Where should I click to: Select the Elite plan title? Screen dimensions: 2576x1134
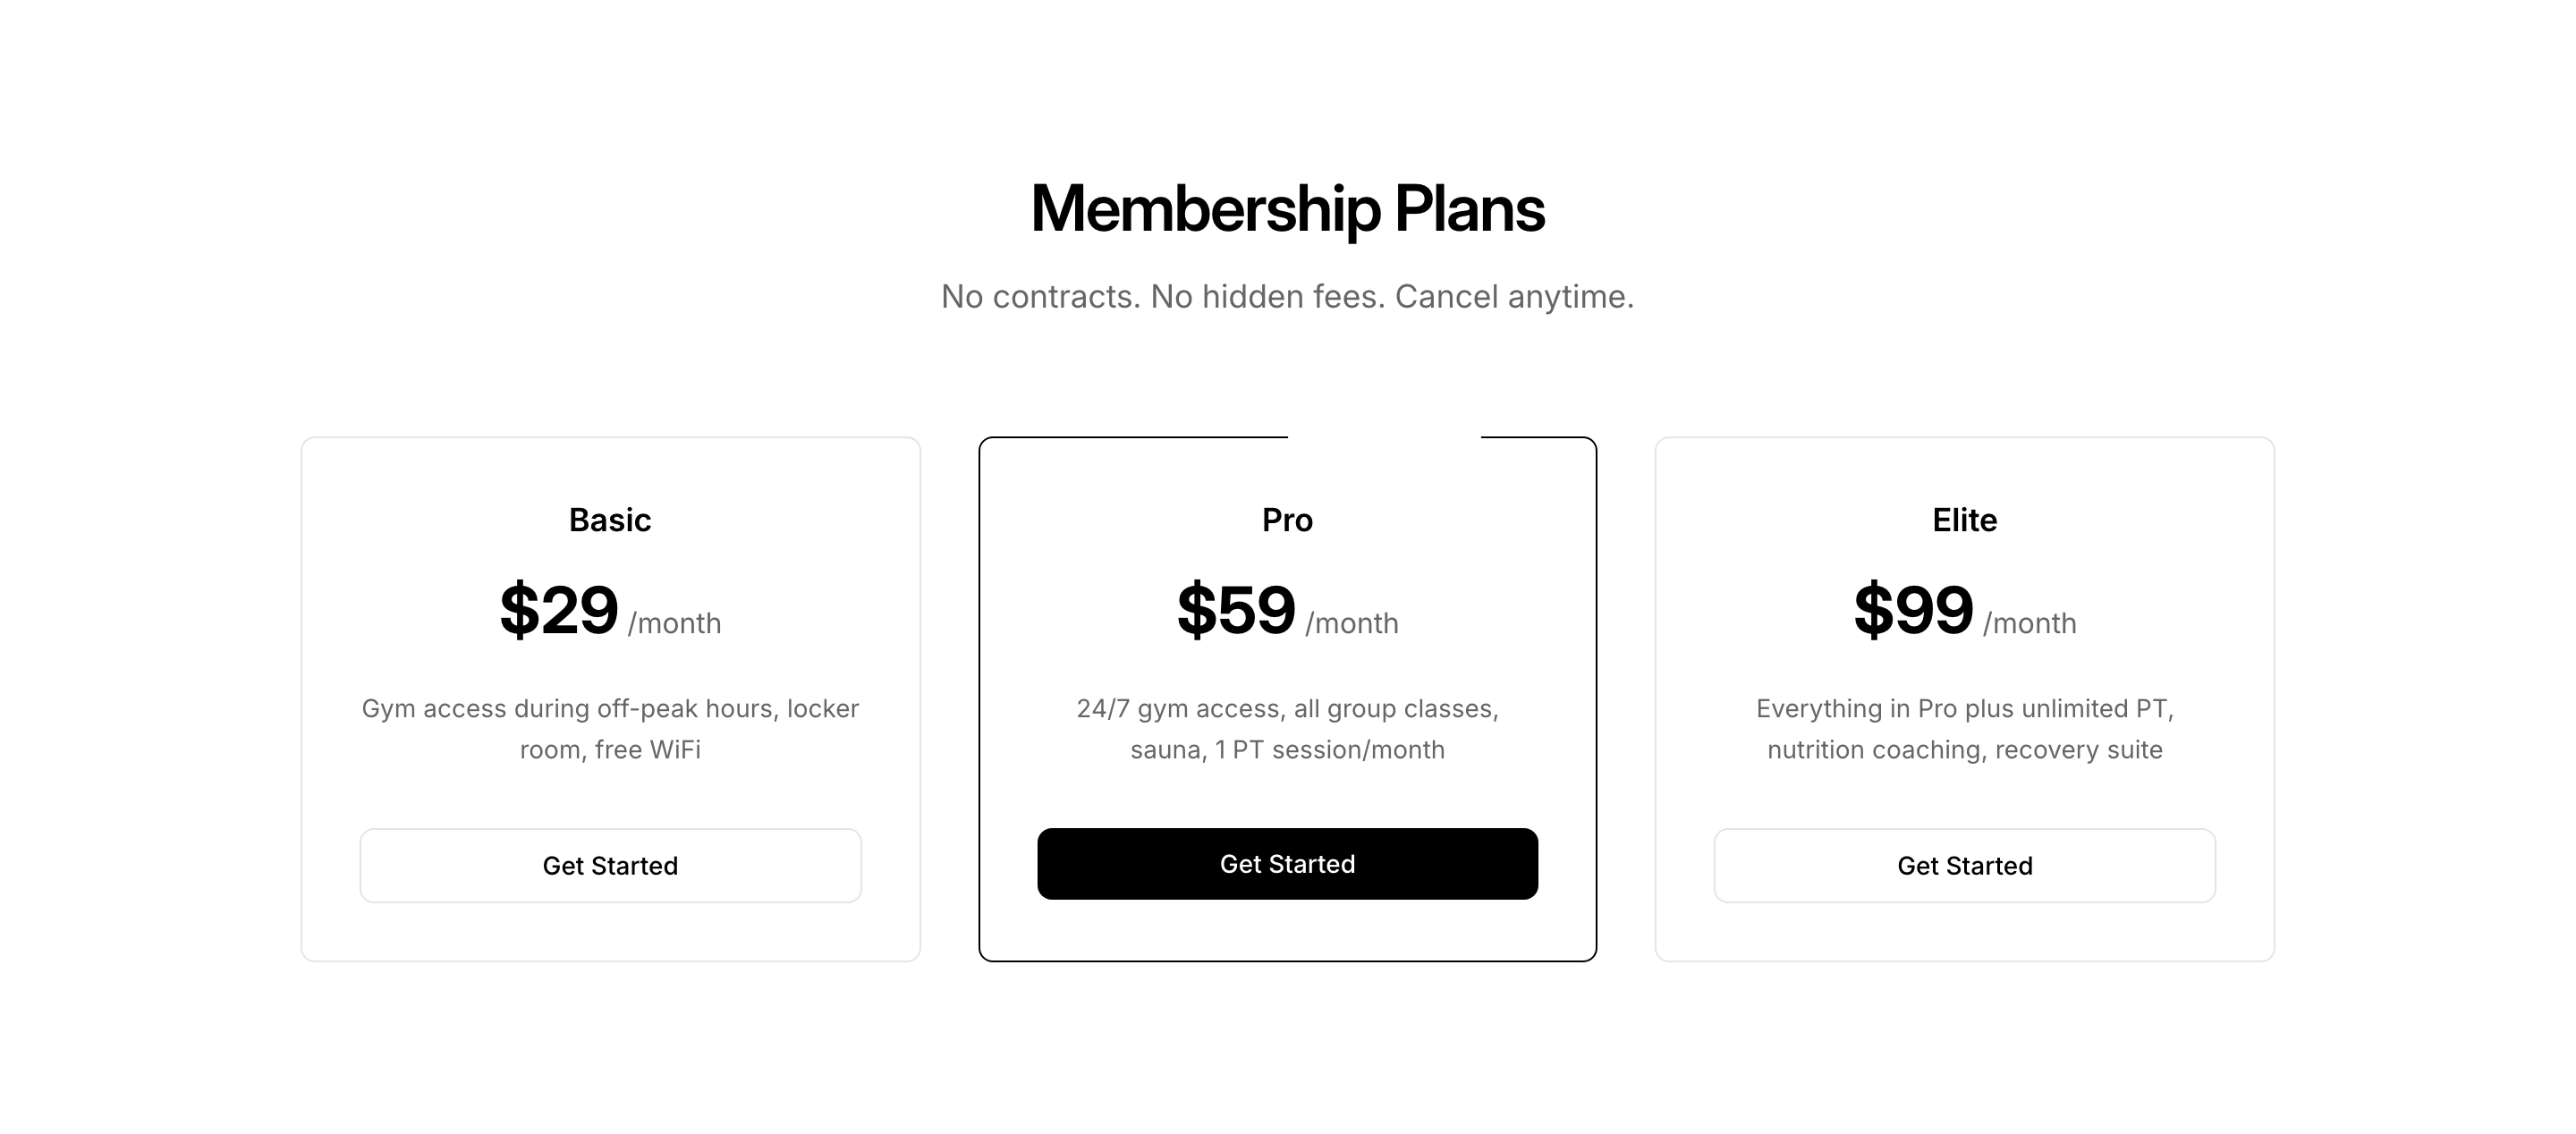click(x=1964, y=520)
